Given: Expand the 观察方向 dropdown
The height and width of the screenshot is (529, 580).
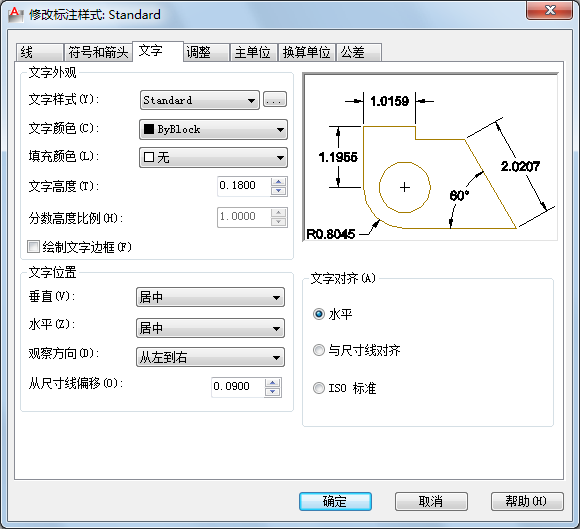Looking at the screenshot, I should (210, 357).
